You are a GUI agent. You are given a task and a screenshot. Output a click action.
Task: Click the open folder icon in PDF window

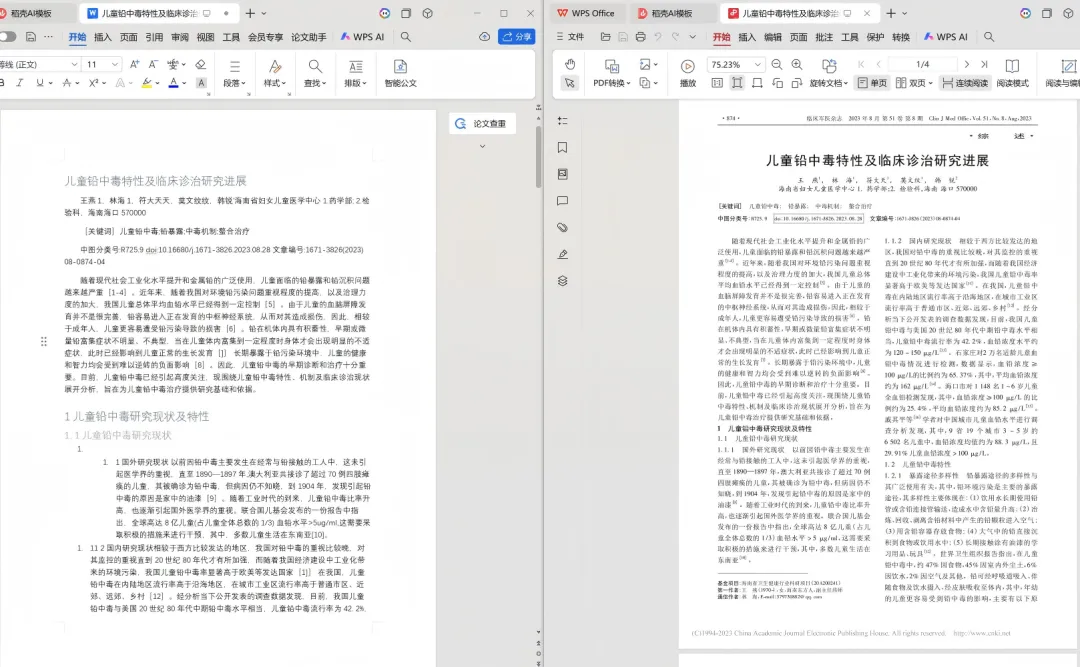coord(605,37)
